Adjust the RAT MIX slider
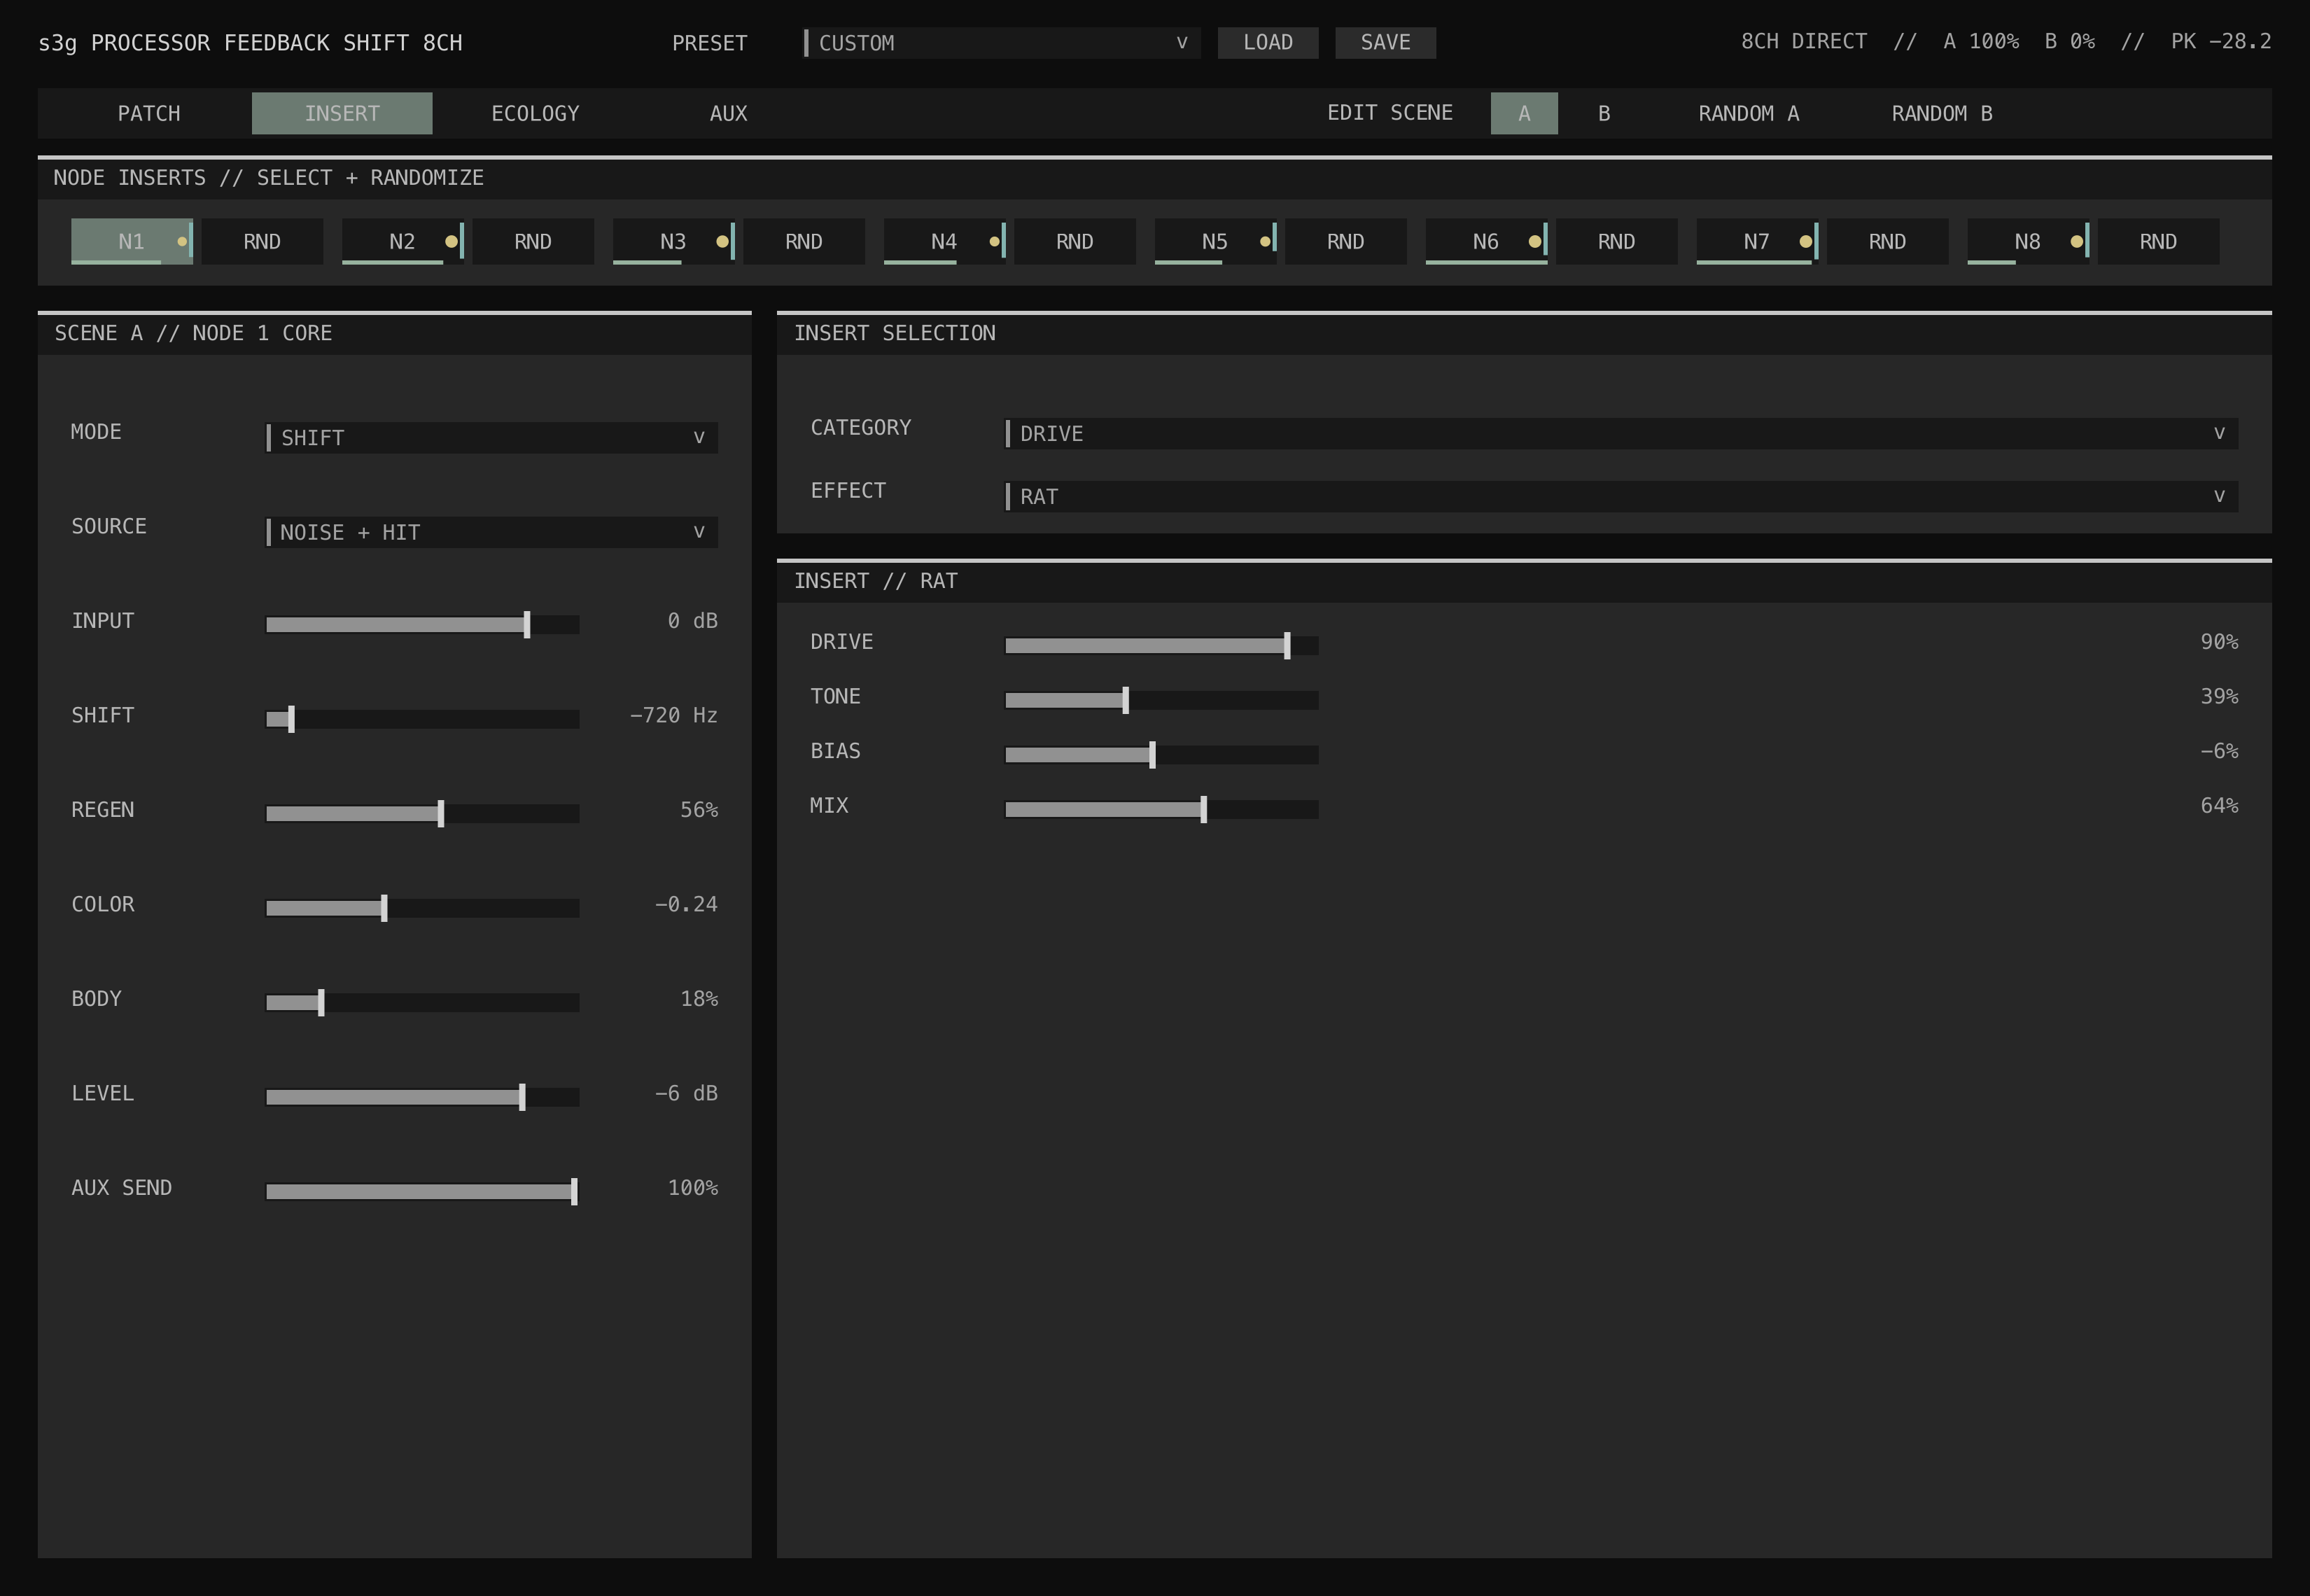The image size is (2310, 1596). pyautogui.click(x=1161, y=809)
